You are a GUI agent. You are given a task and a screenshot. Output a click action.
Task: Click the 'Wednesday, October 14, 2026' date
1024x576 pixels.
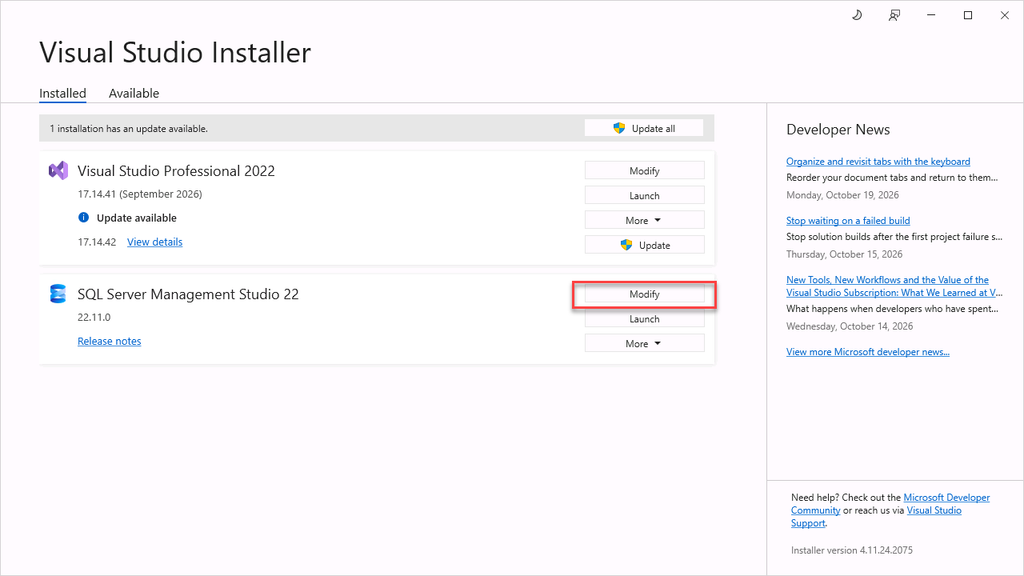[850, 326]
